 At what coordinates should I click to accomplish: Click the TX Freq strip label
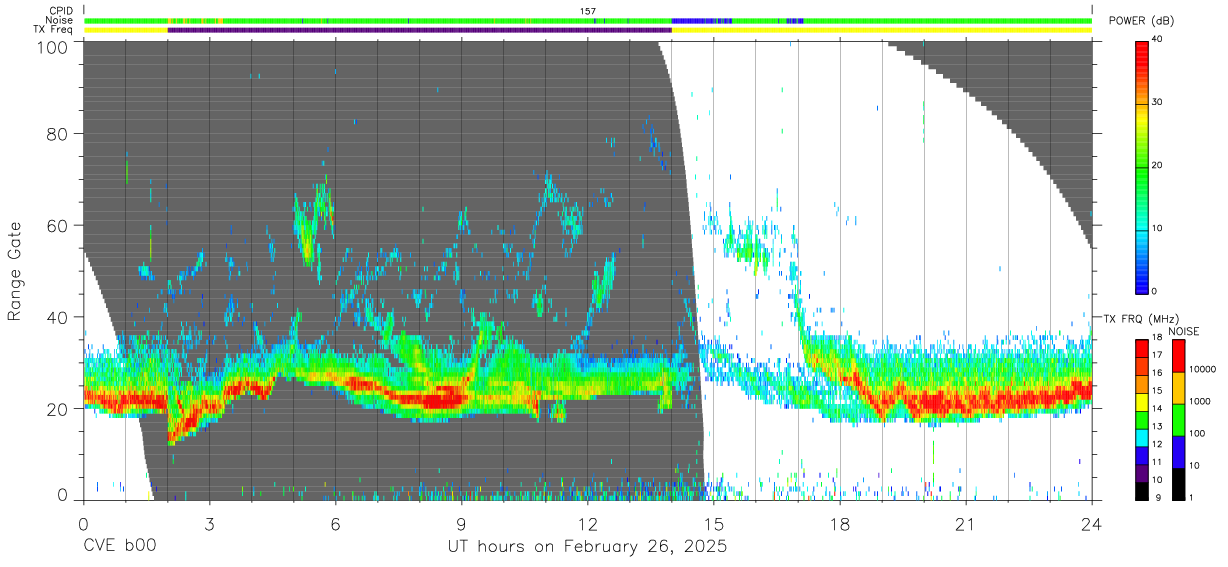coord(55,30)
